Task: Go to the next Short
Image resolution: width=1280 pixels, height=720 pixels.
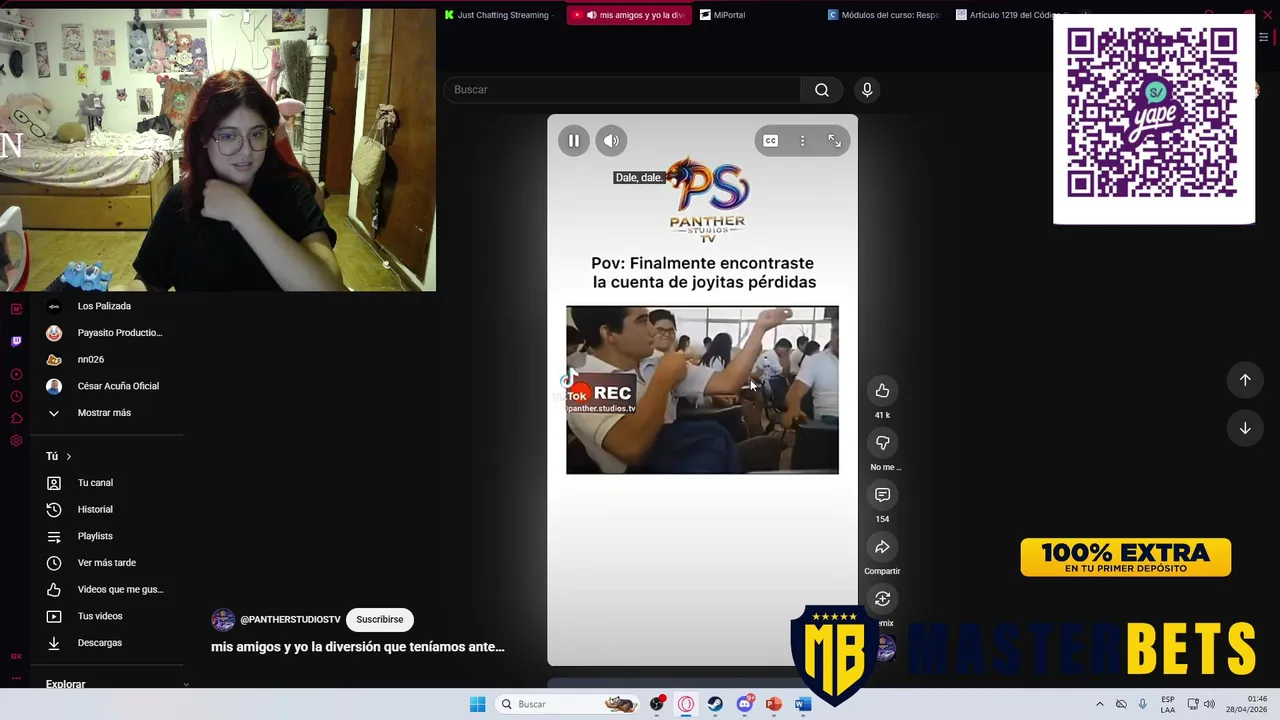Action: tap(1245, 428)
